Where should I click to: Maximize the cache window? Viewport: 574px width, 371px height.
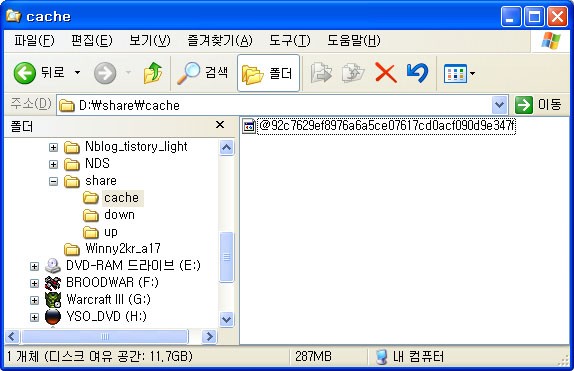[x=534, y=17]
